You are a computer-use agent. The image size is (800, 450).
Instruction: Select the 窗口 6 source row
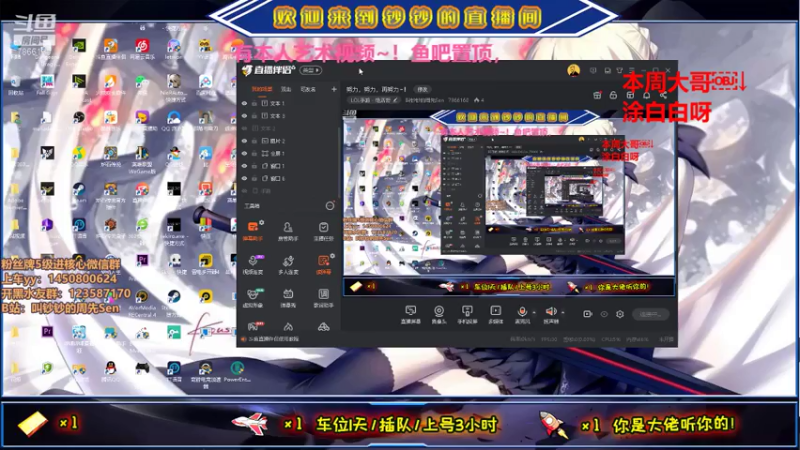(x=289, y=179)
